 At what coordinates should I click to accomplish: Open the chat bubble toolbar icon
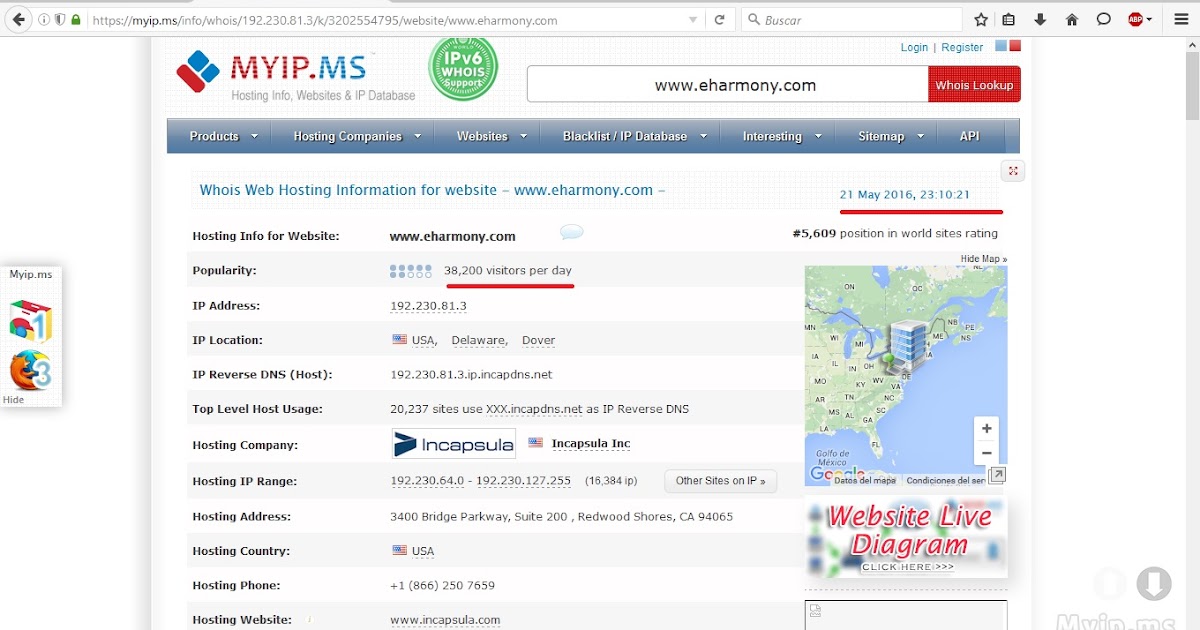tap(1104, 19)
